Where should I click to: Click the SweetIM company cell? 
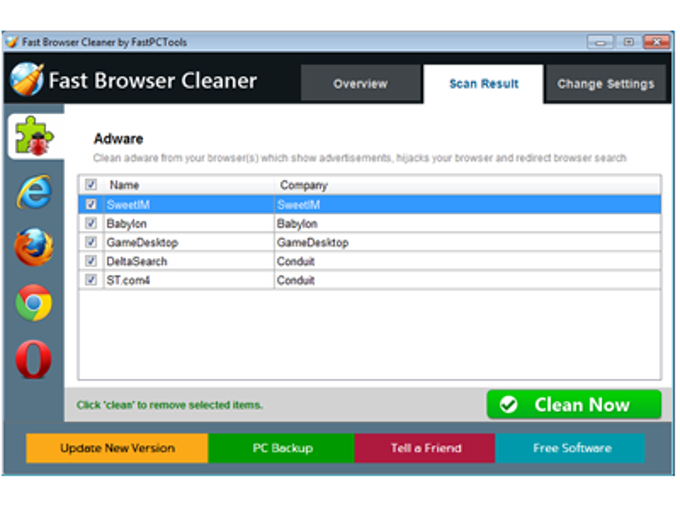pyautogui.click(x=468, y=204)
